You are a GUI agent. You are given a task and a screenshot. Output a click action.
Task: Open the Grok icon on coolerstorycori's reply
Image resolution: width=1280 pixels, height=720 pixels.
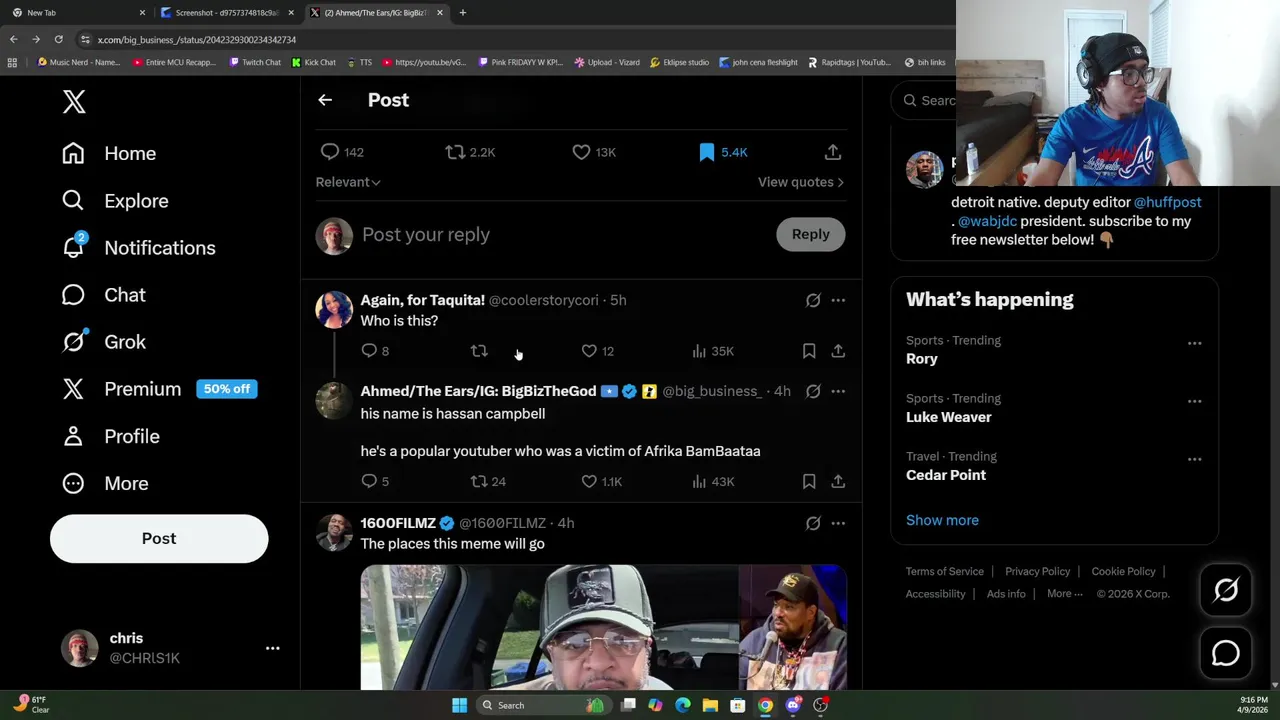(x=813, y=300)
